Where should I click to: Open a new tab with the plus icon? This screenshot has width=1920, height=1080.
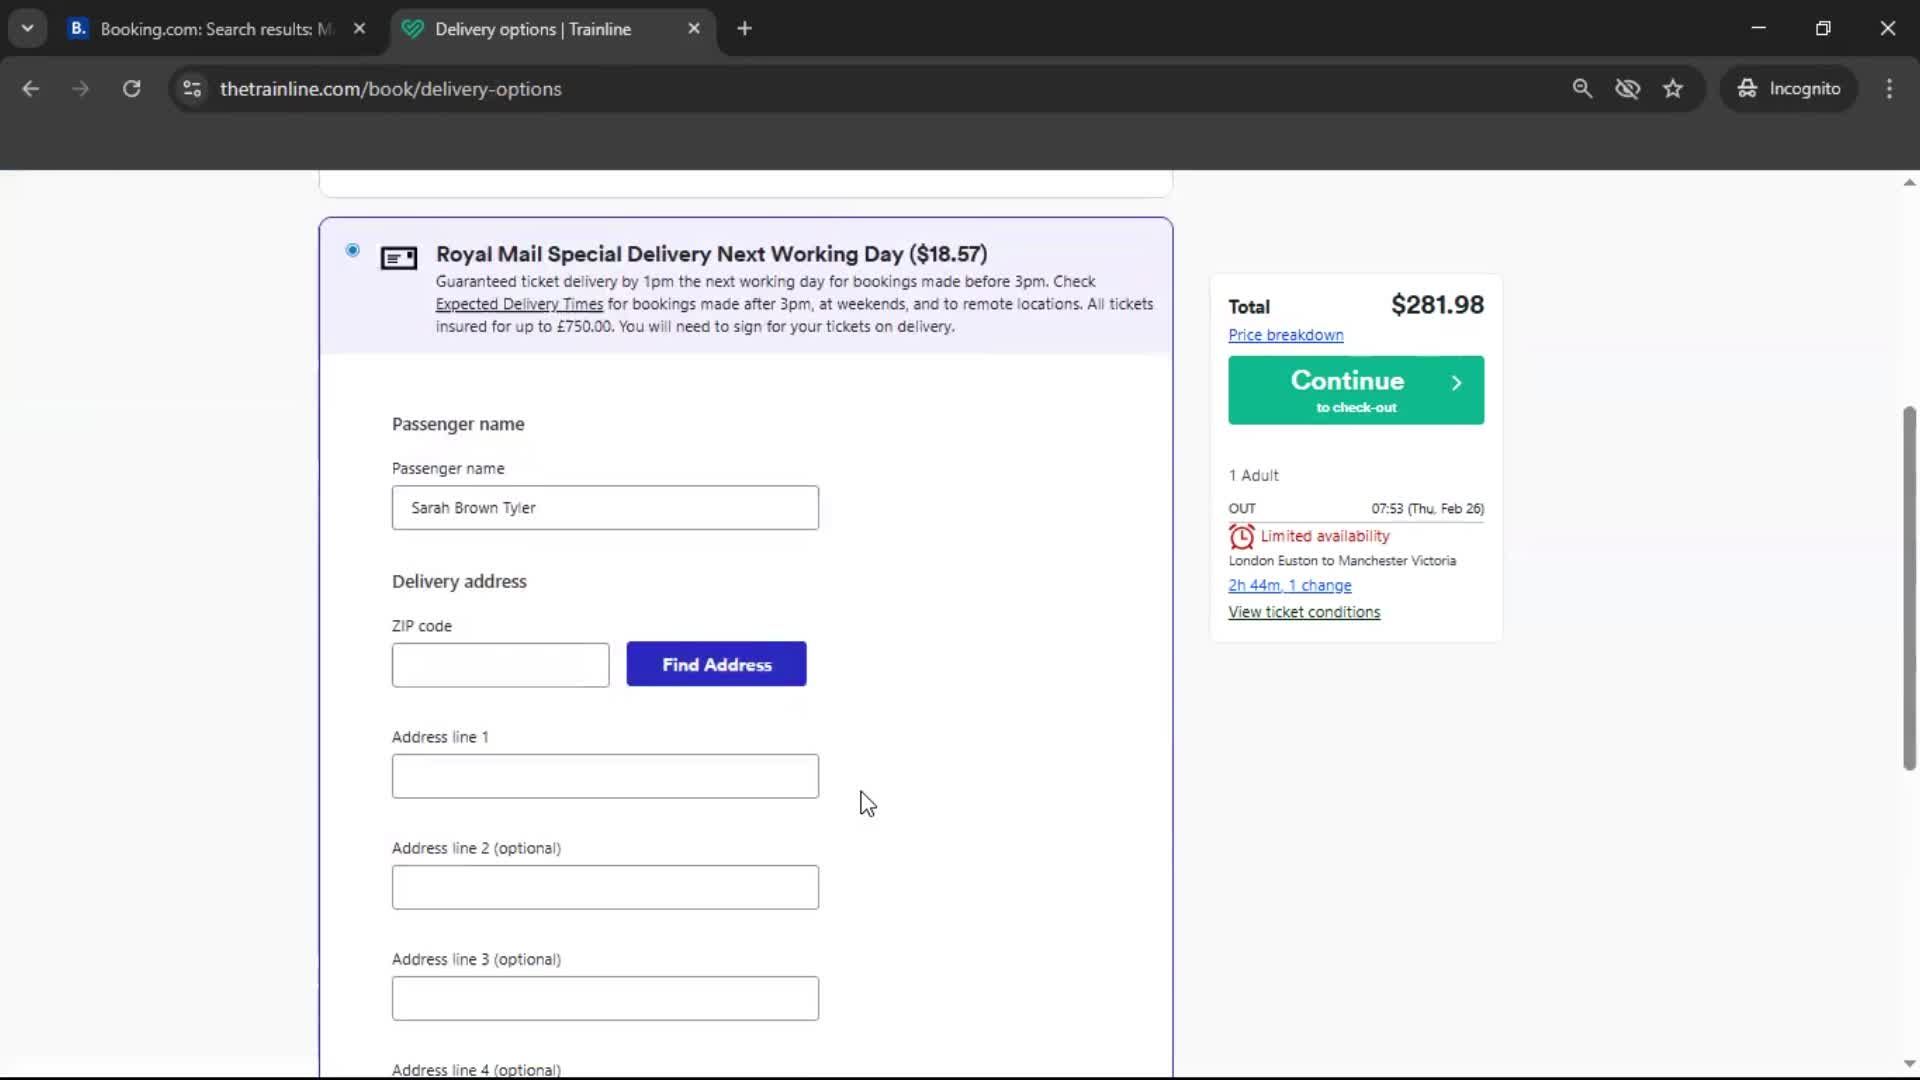pos(745,28)
